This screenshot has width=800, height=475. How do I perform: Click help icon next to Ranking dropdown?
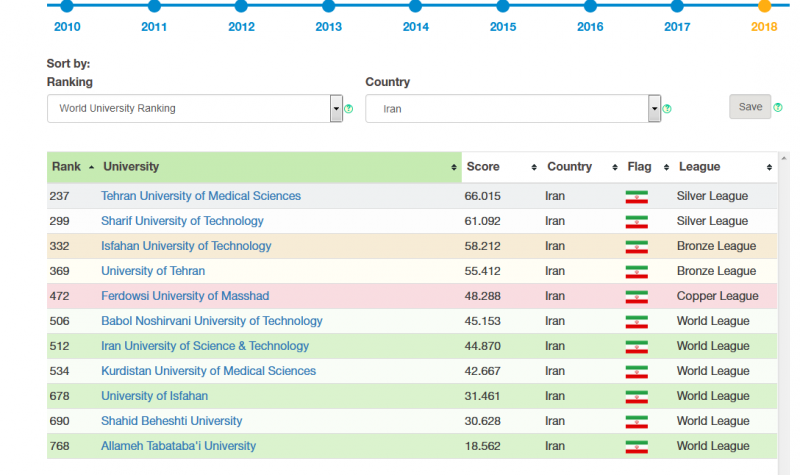(x=348, y=109)
